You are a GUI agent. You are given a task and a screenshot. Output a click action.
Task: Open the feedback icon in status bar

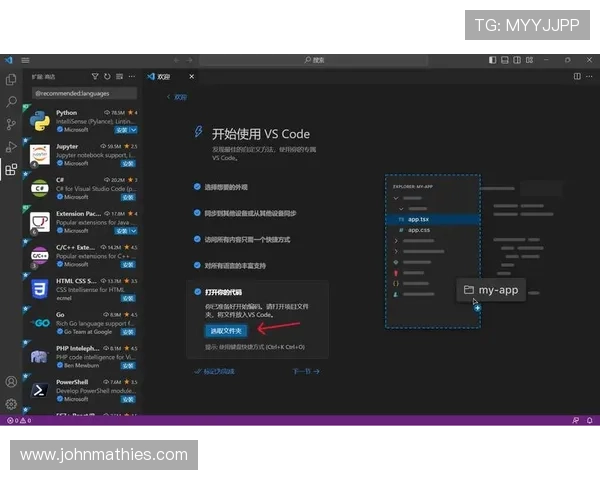[x=576, y=420]
